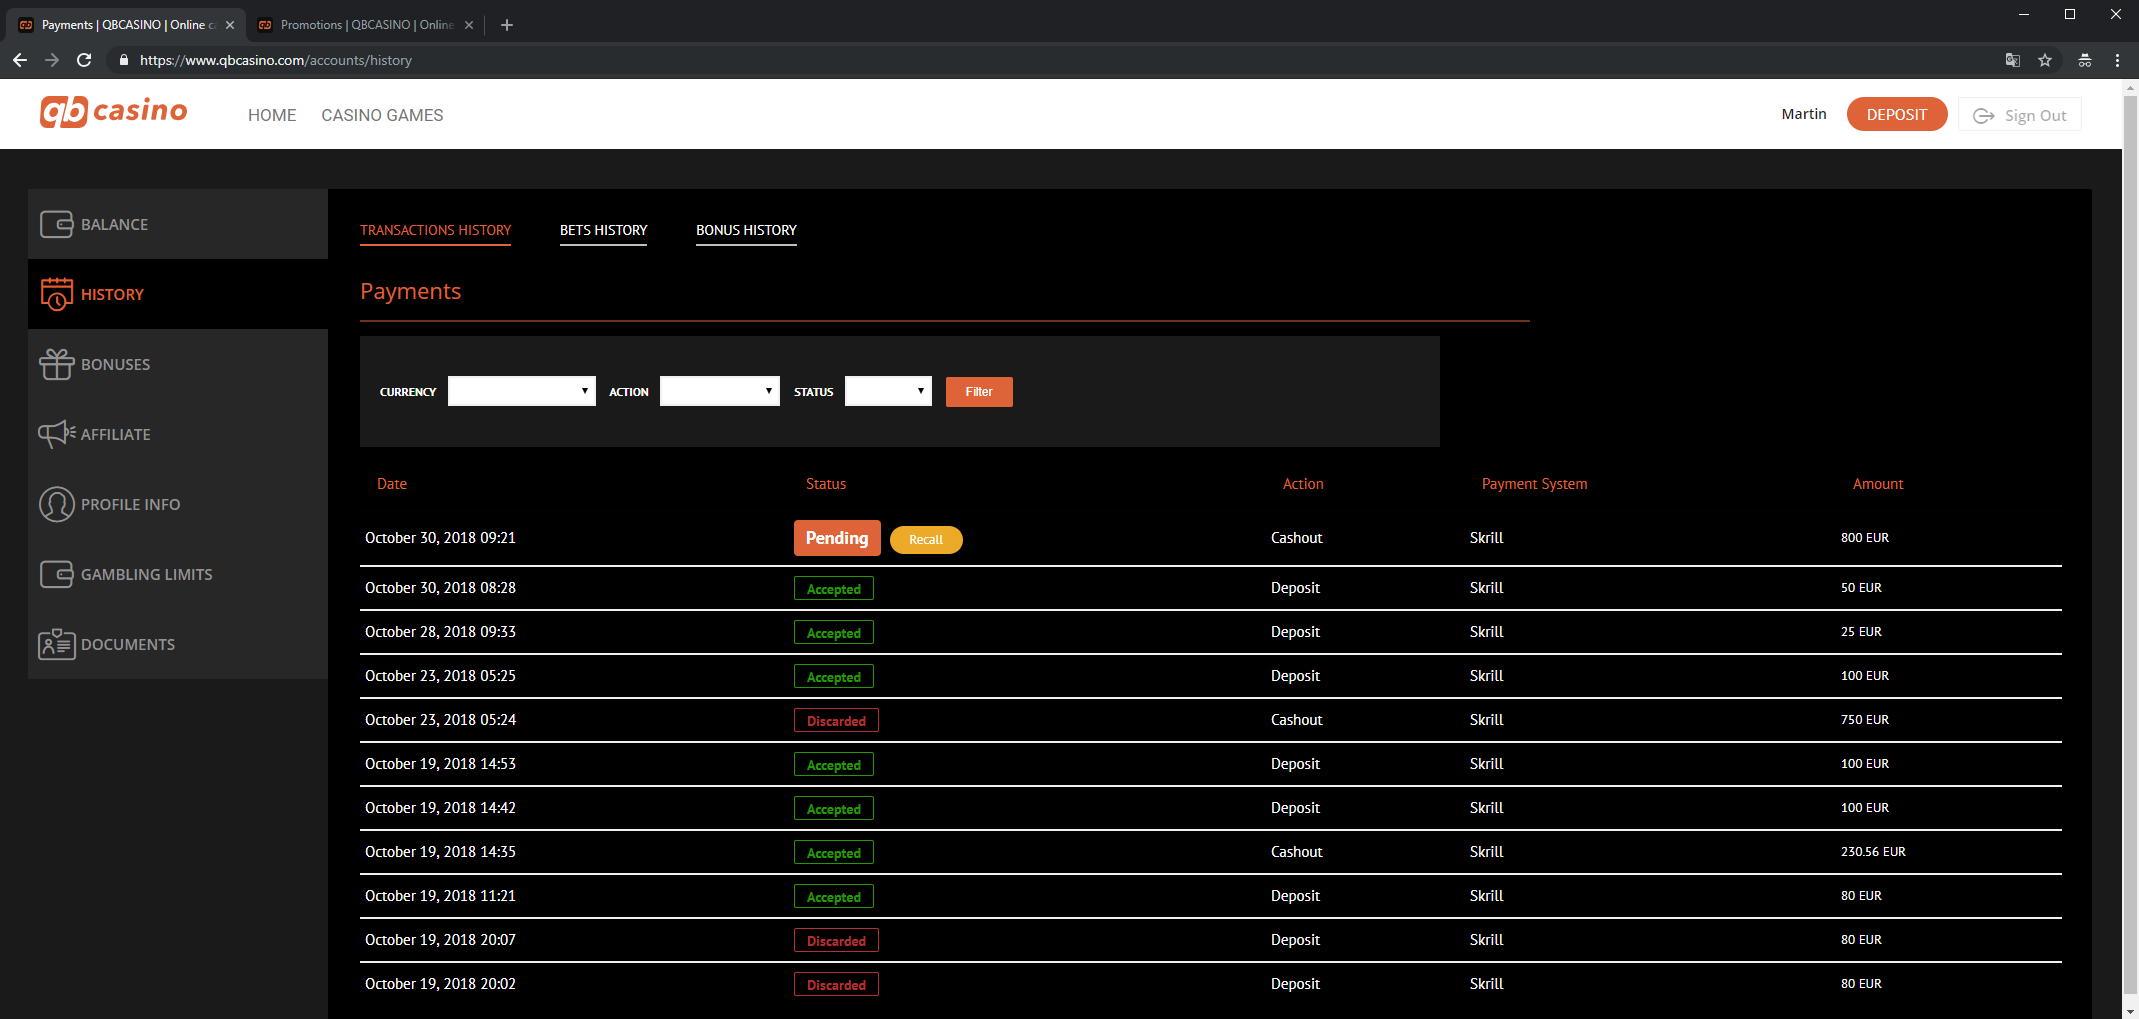
Task: Open Casino Games menu item
Action: coord(382,115)
